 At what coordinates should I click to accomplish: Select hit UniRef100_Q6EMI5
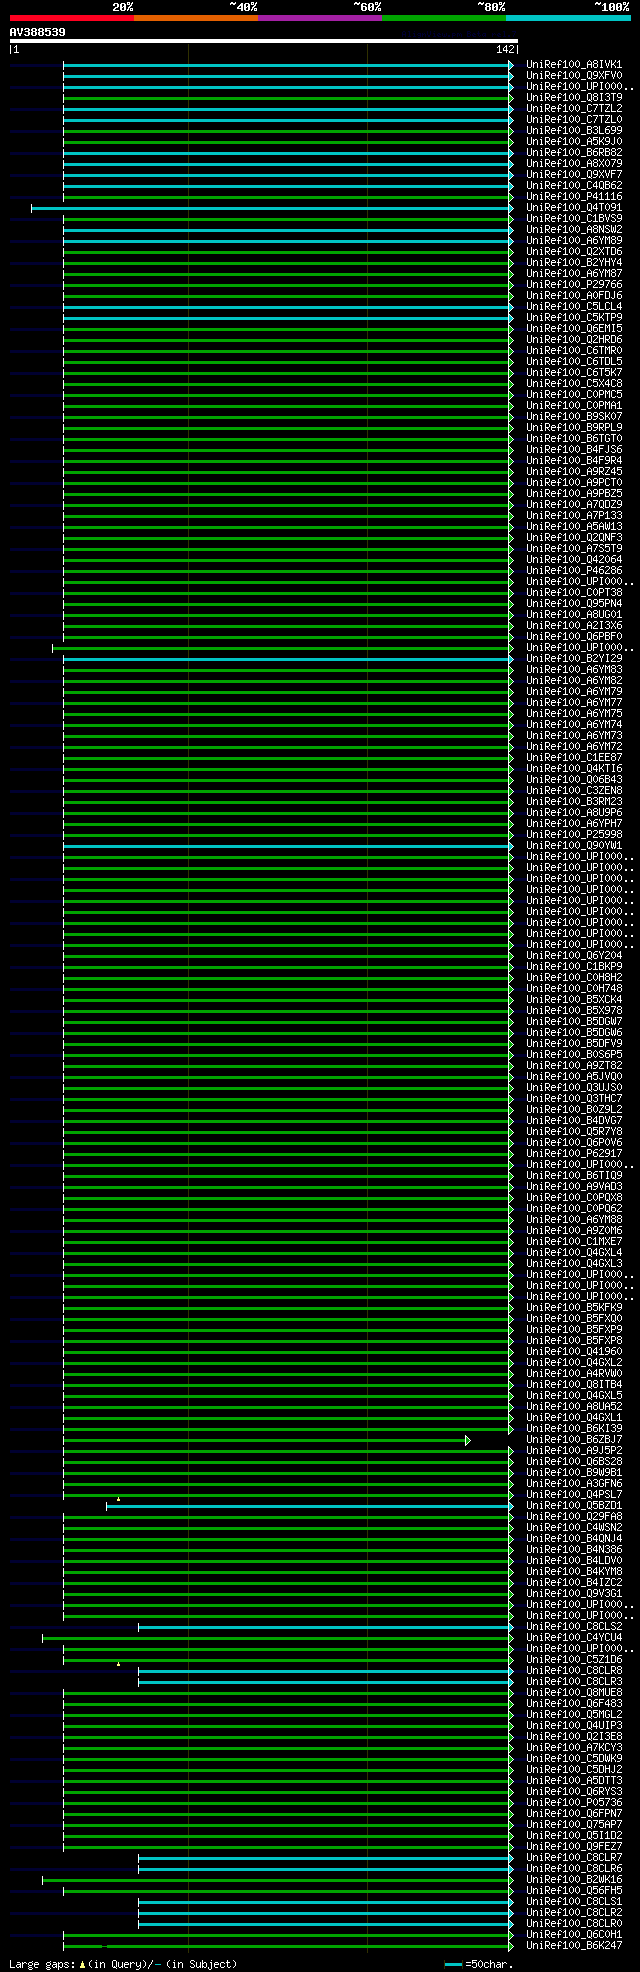click(574, 328)
